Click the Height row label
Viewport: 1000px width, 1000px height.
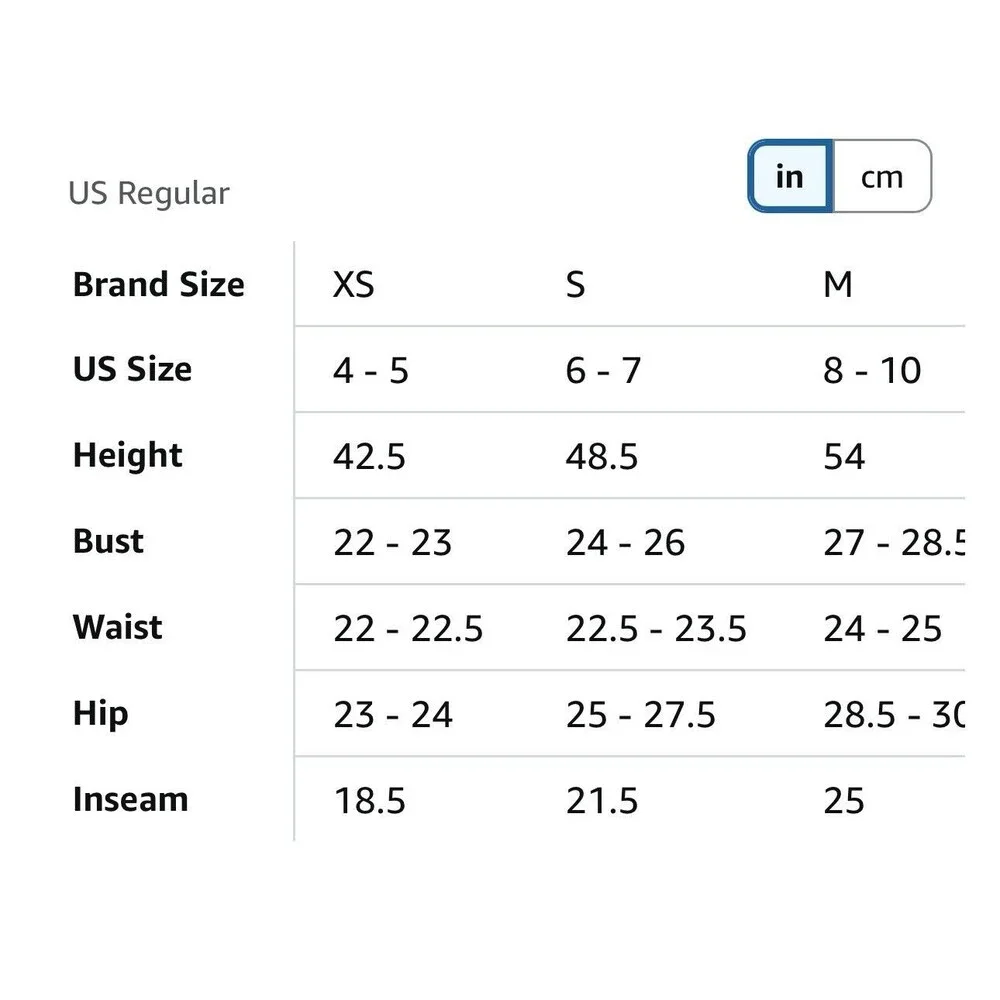128,455
